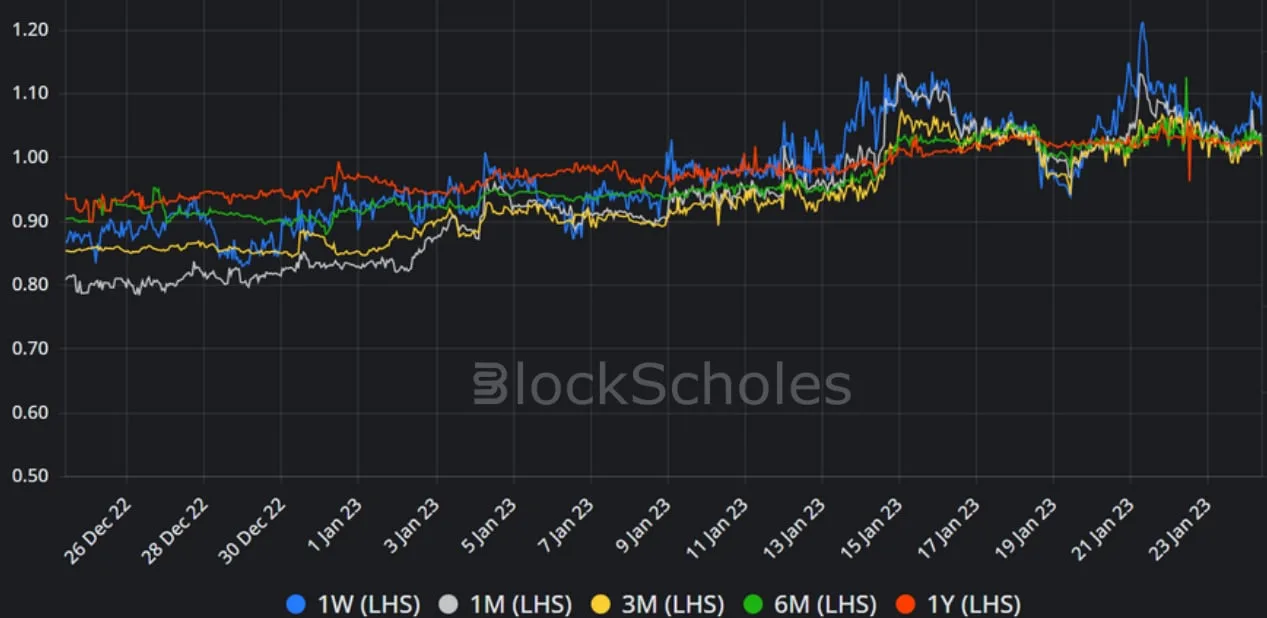Image resolution: width=1267 pixels, height=618 pixels.
Task: Click the green 6M legend dot
Action: coord(752,604)
